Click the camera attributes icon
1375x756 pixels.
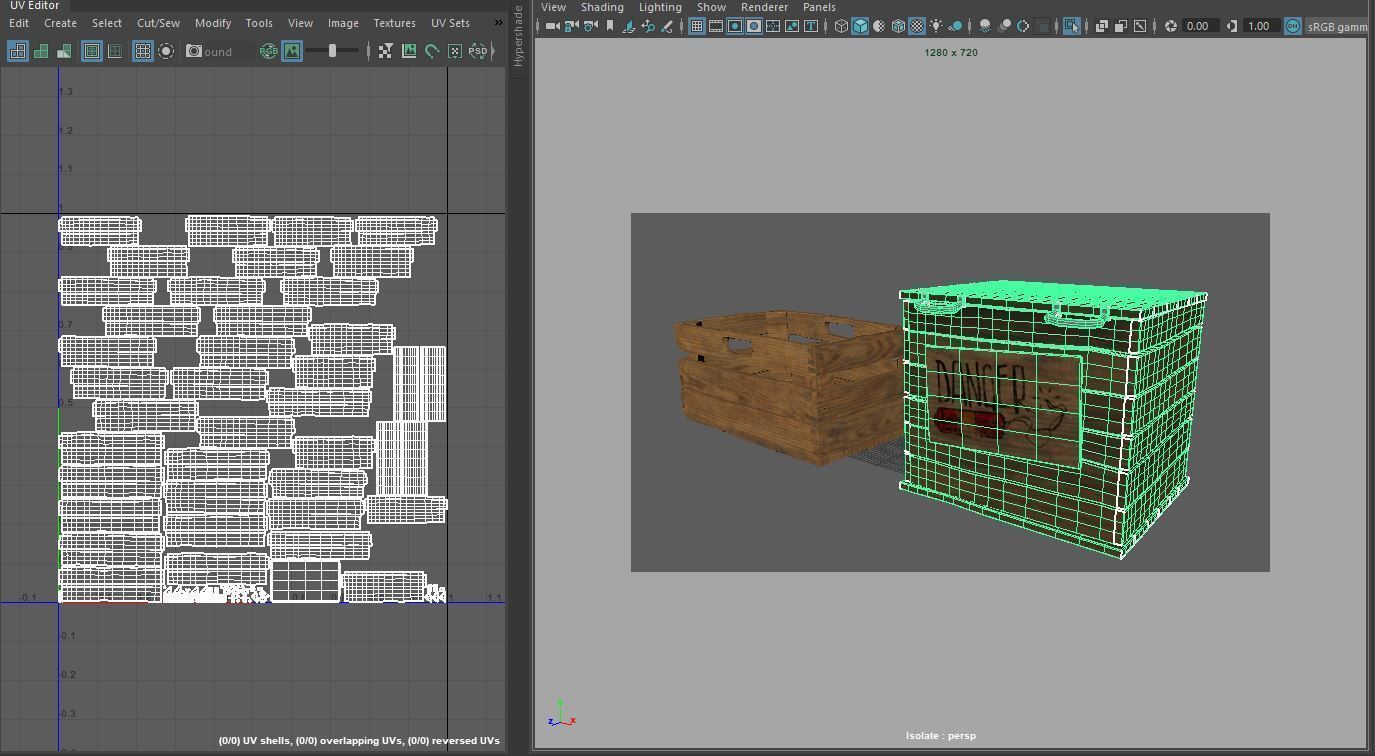coord(590,26)
